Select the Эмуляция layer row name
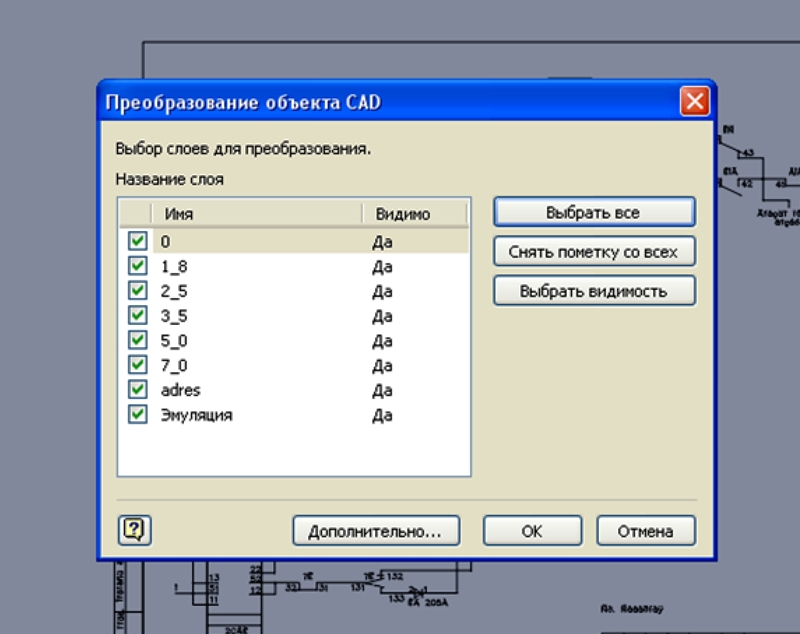Screen dimensions: 800x634 tap(196, 414)
